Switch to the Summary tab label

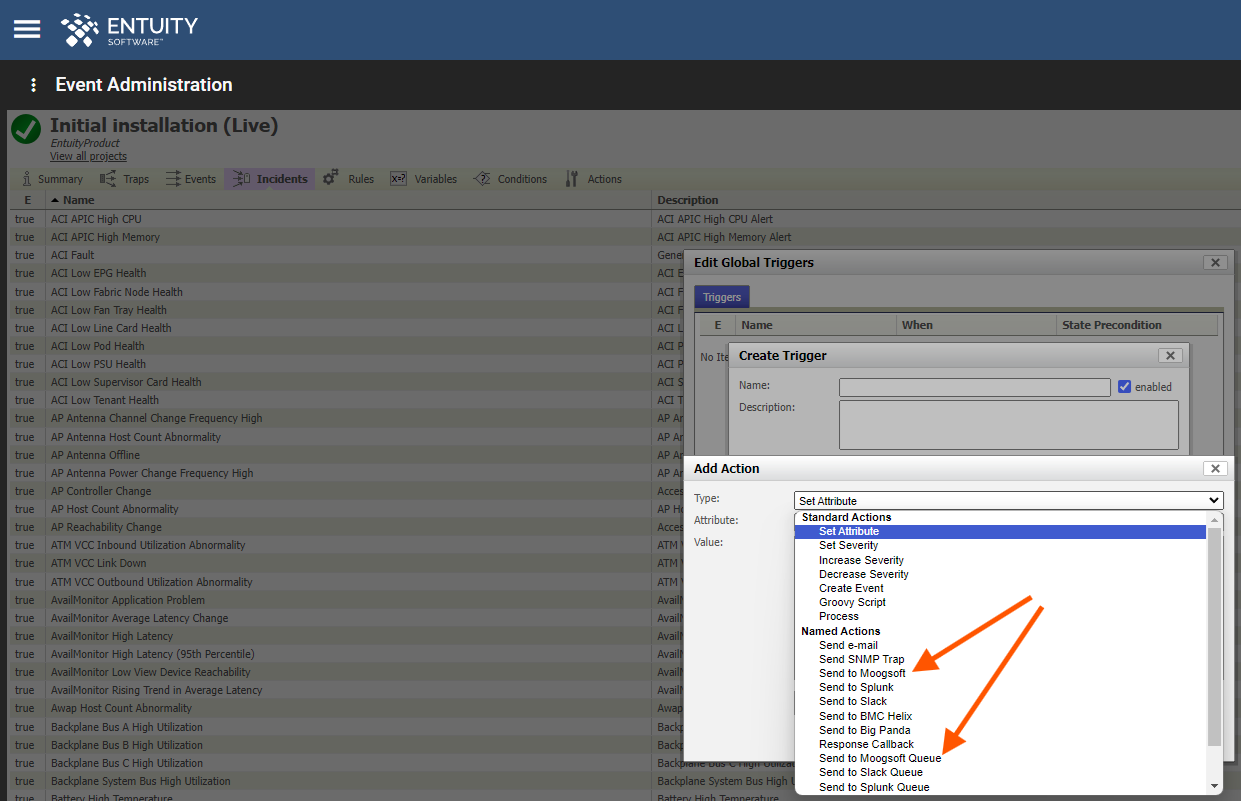[60, 179]
